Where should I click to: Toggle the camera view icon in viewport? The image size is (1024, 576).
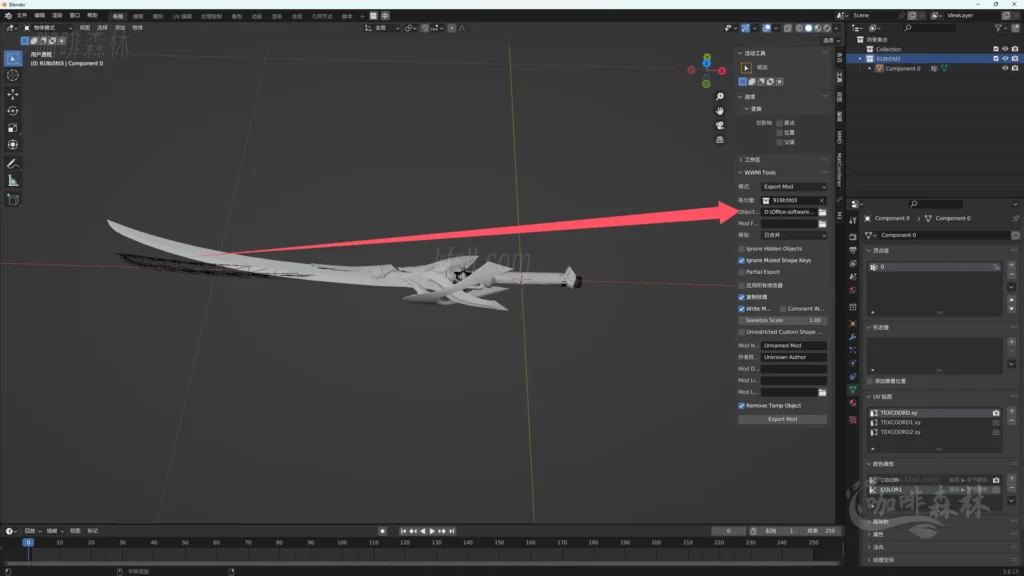(x=720, y=125)
